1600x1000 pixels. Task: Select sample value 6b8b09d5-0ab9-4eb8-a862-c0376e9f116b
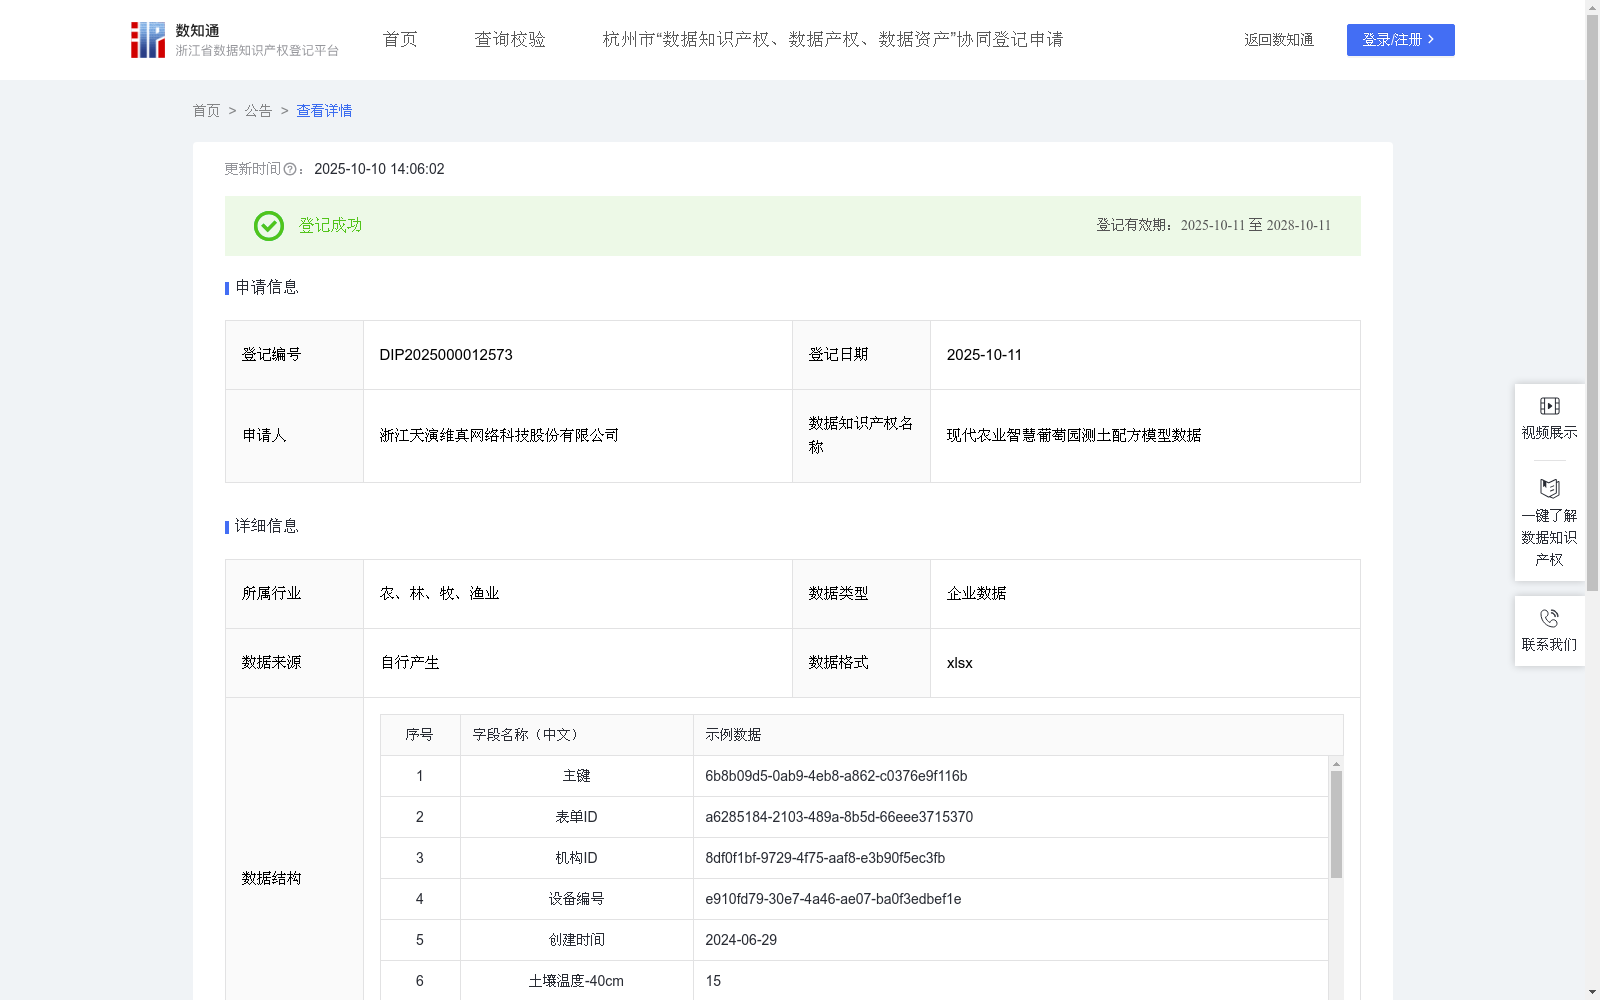[x=836, y=776]
